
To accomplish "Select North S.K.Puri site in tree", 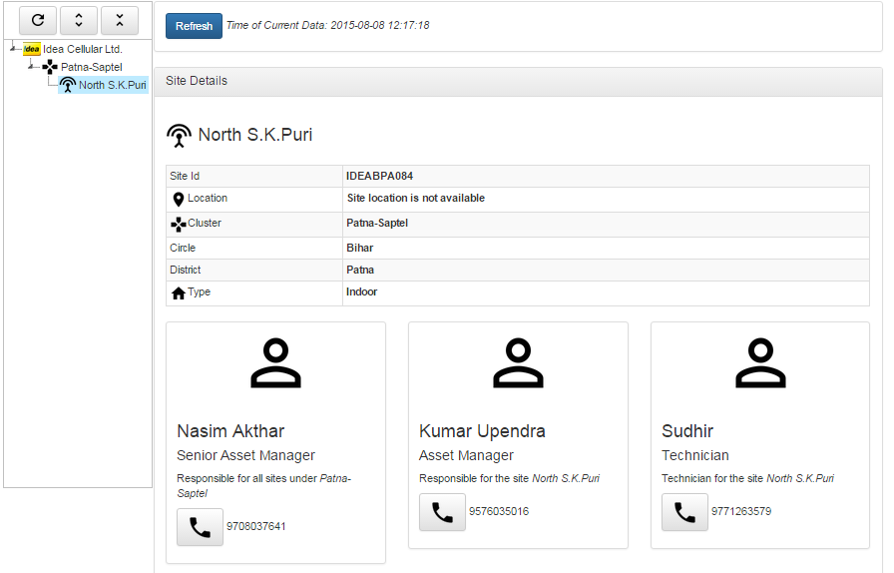I will [x=112, y=85].
